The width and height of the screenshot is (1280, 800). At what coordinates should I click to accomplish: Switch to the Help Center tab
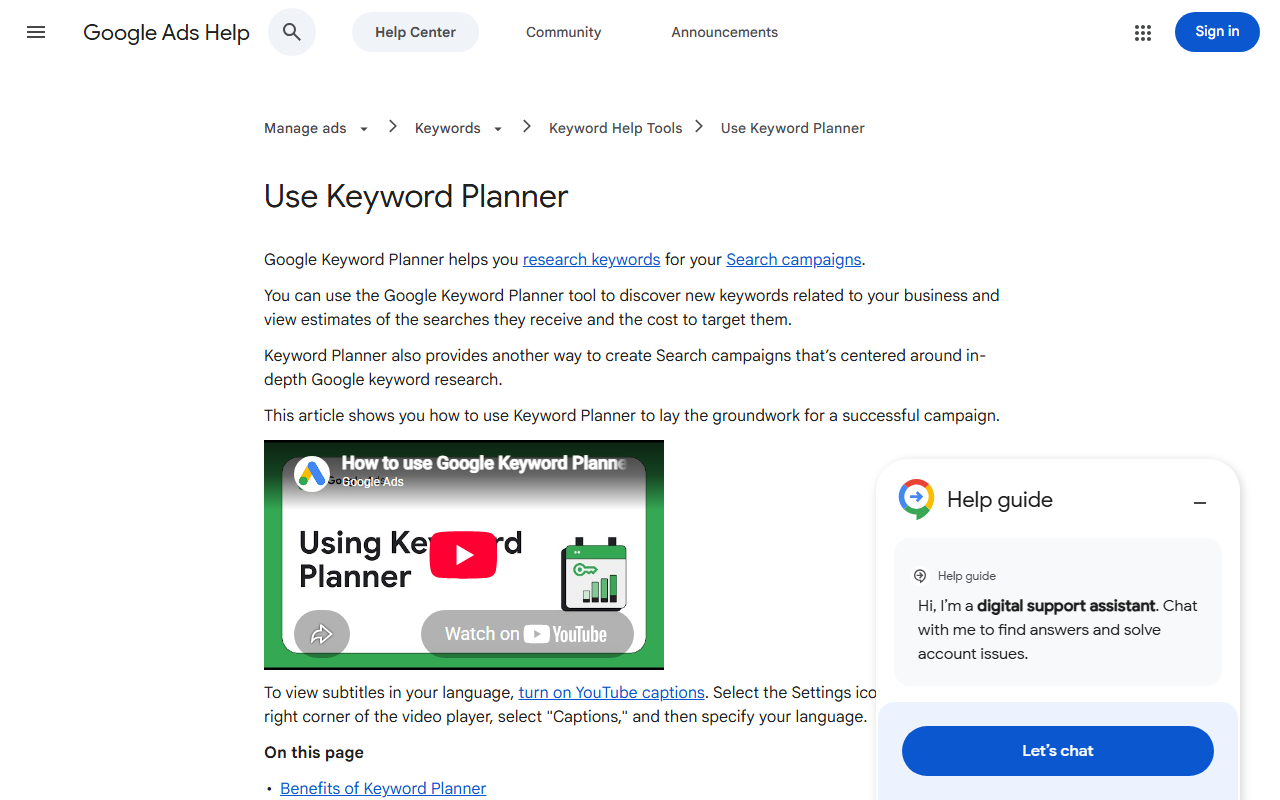point(415,32)
